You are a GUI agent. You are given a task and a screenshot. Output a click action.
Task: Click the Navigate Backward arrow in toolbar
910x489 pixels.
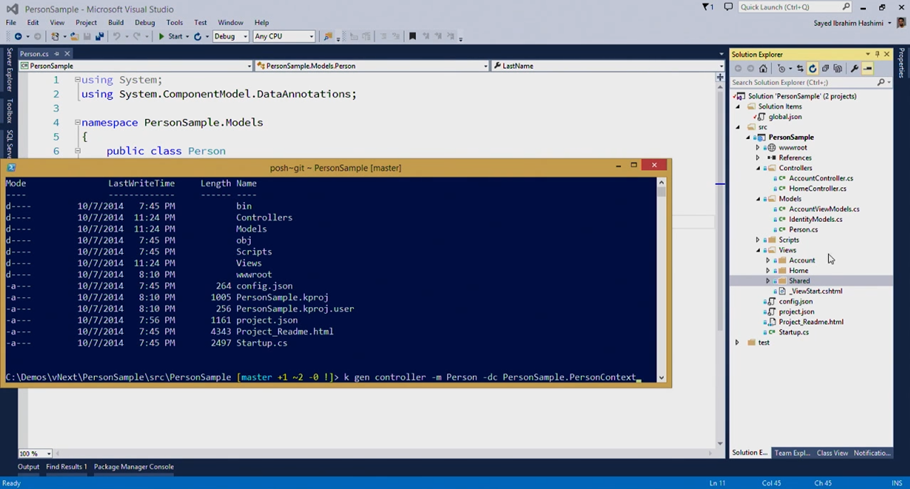coord(18,37)
